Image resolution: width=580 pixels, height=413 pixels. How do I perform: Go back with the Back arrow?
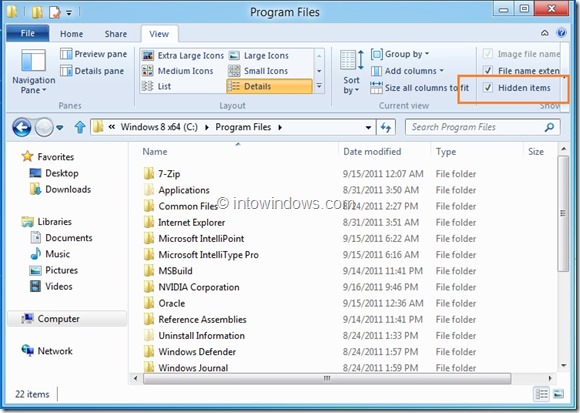21,128
